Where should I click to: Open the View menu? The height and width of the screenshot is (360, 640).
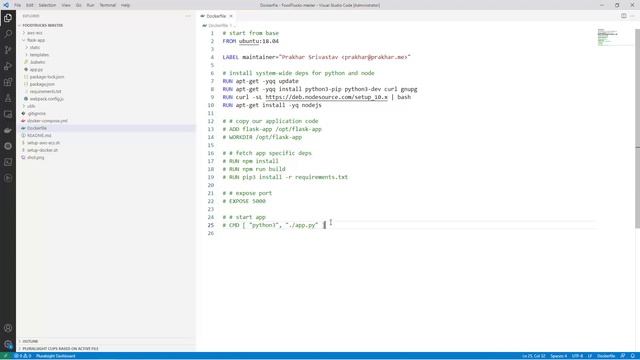tap(66, 5)
